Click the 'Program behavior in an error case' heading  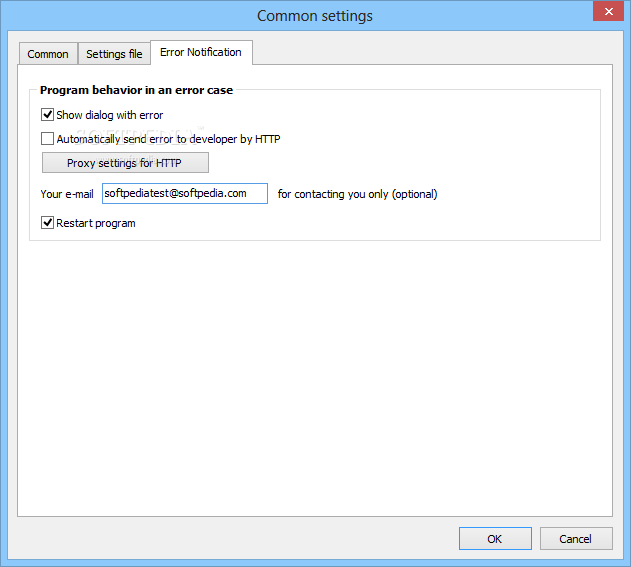136,90
